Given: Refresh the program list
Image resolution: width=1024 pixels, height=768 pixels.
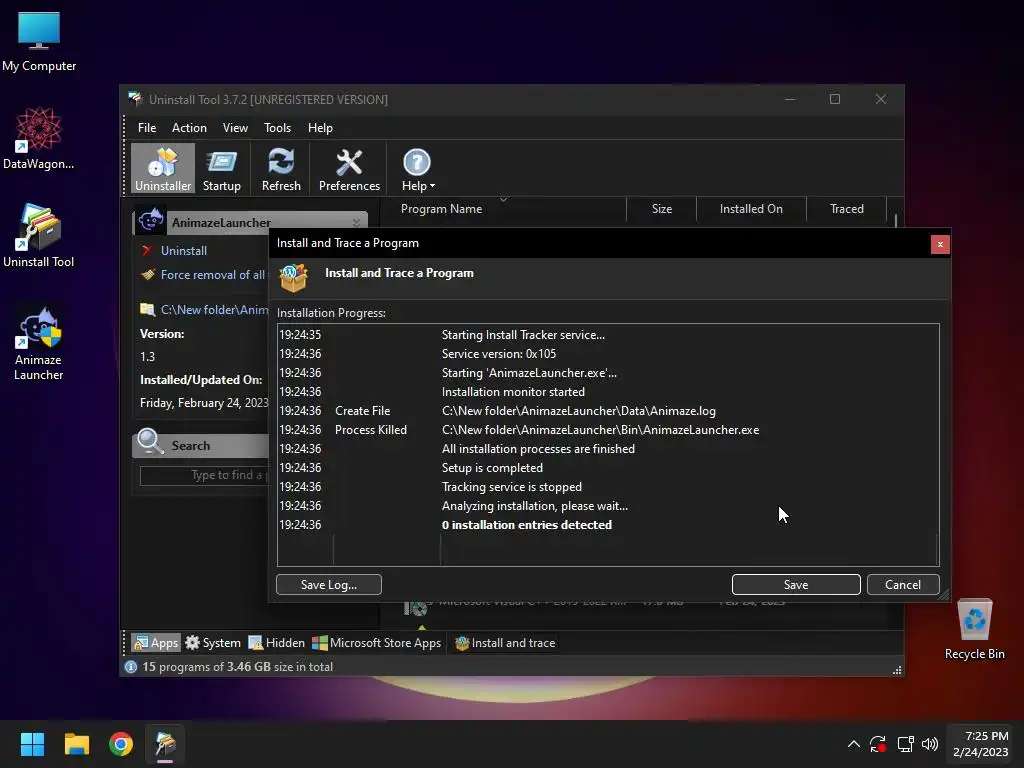Looking at the screenshot, I should [x=281, y=169].
